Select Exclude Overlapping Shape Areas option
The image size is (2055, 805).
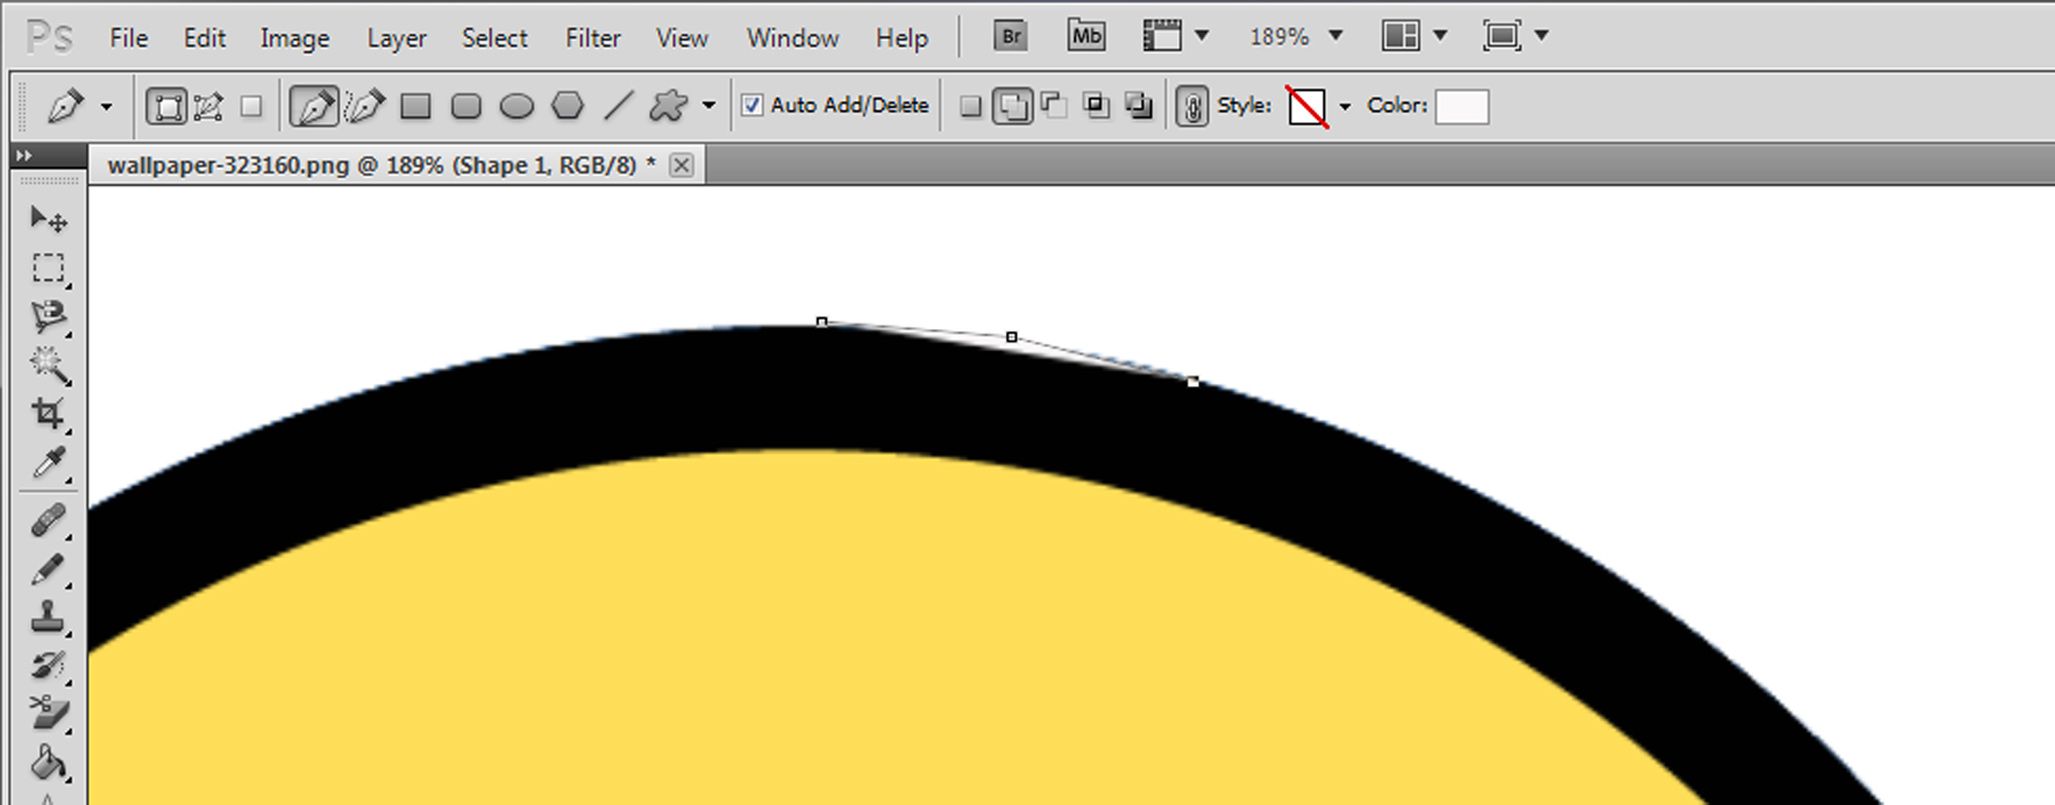pos(1138,105)
